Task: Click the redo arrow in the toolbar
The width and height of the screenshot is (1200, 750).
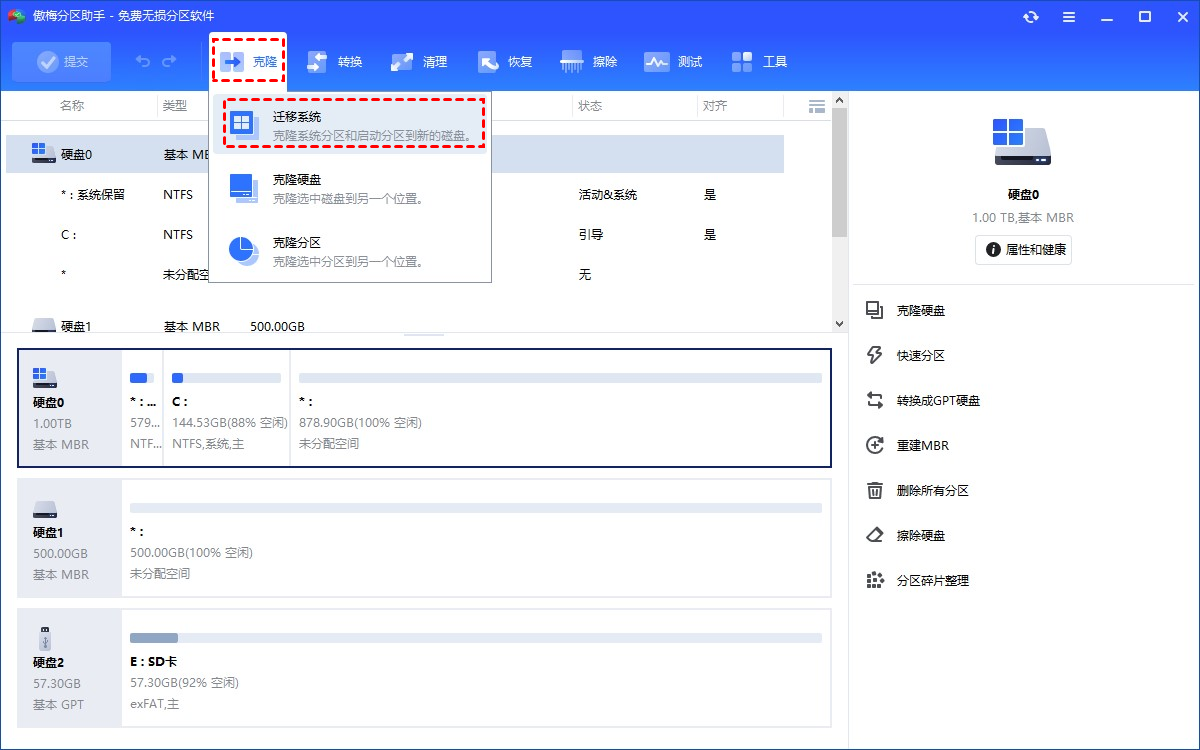Action: click(172, 61)
